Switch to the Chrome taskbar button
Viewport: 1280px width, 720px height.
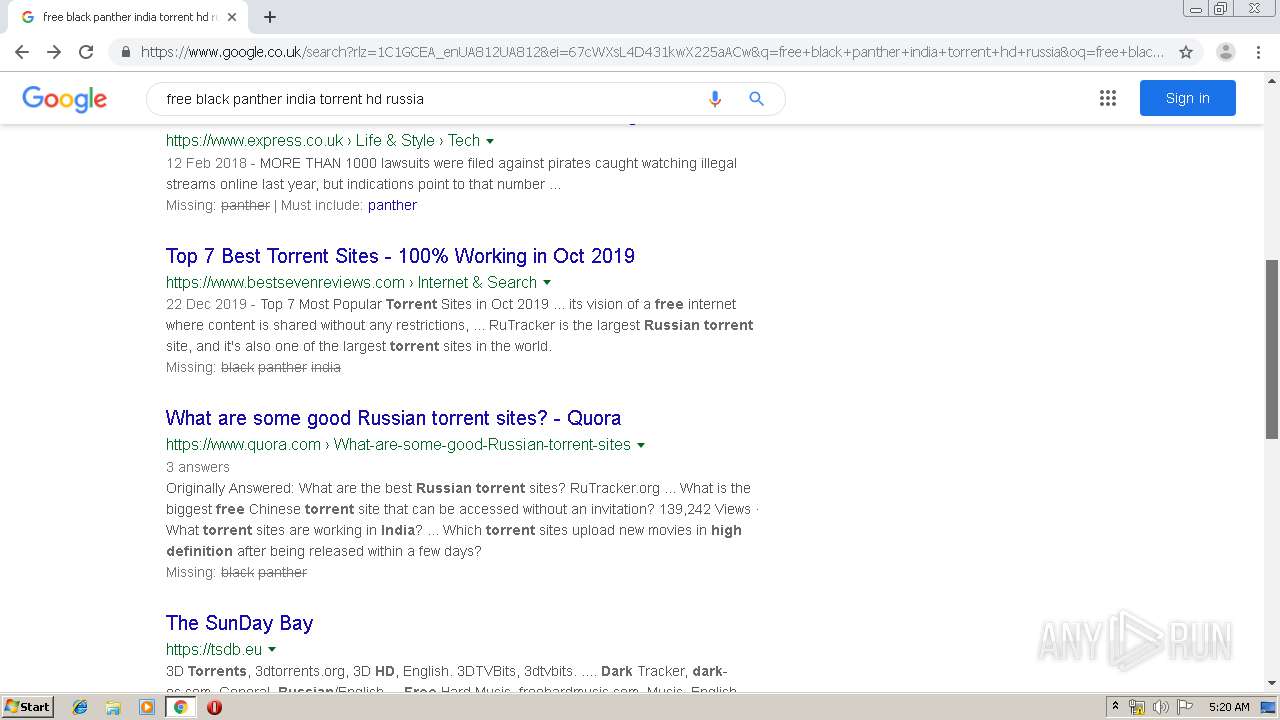tap(180, 707)
